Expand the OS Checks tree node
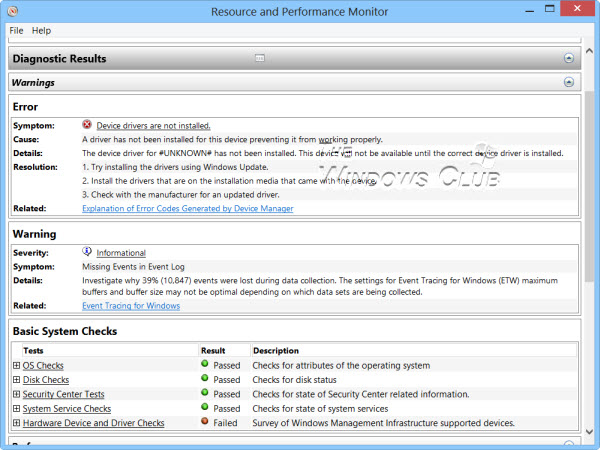600x450 pixels. click(16, 365)
